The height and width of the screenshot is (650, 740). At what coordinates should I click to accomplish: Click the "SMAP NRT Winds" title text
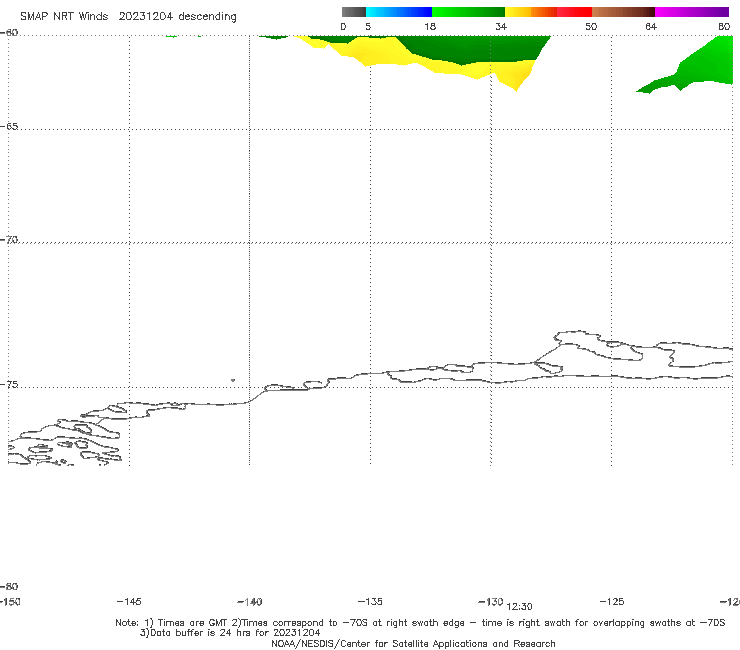pyautogui.click(x=64, y=16)
